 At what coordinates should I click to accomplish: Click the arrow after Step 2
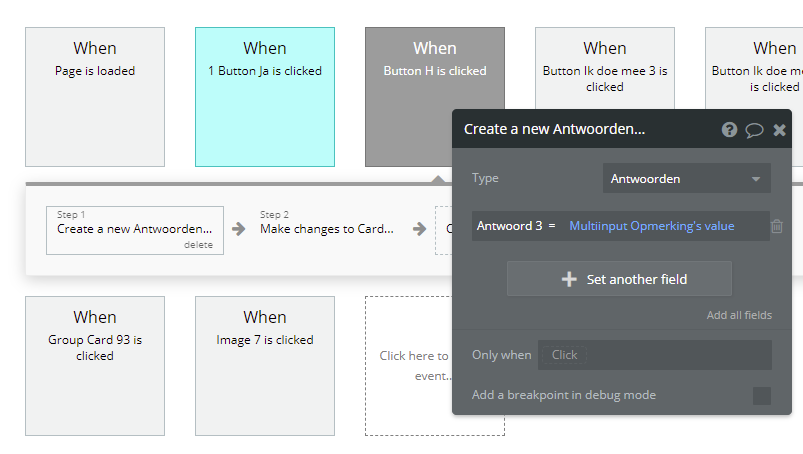coord(417,229)
